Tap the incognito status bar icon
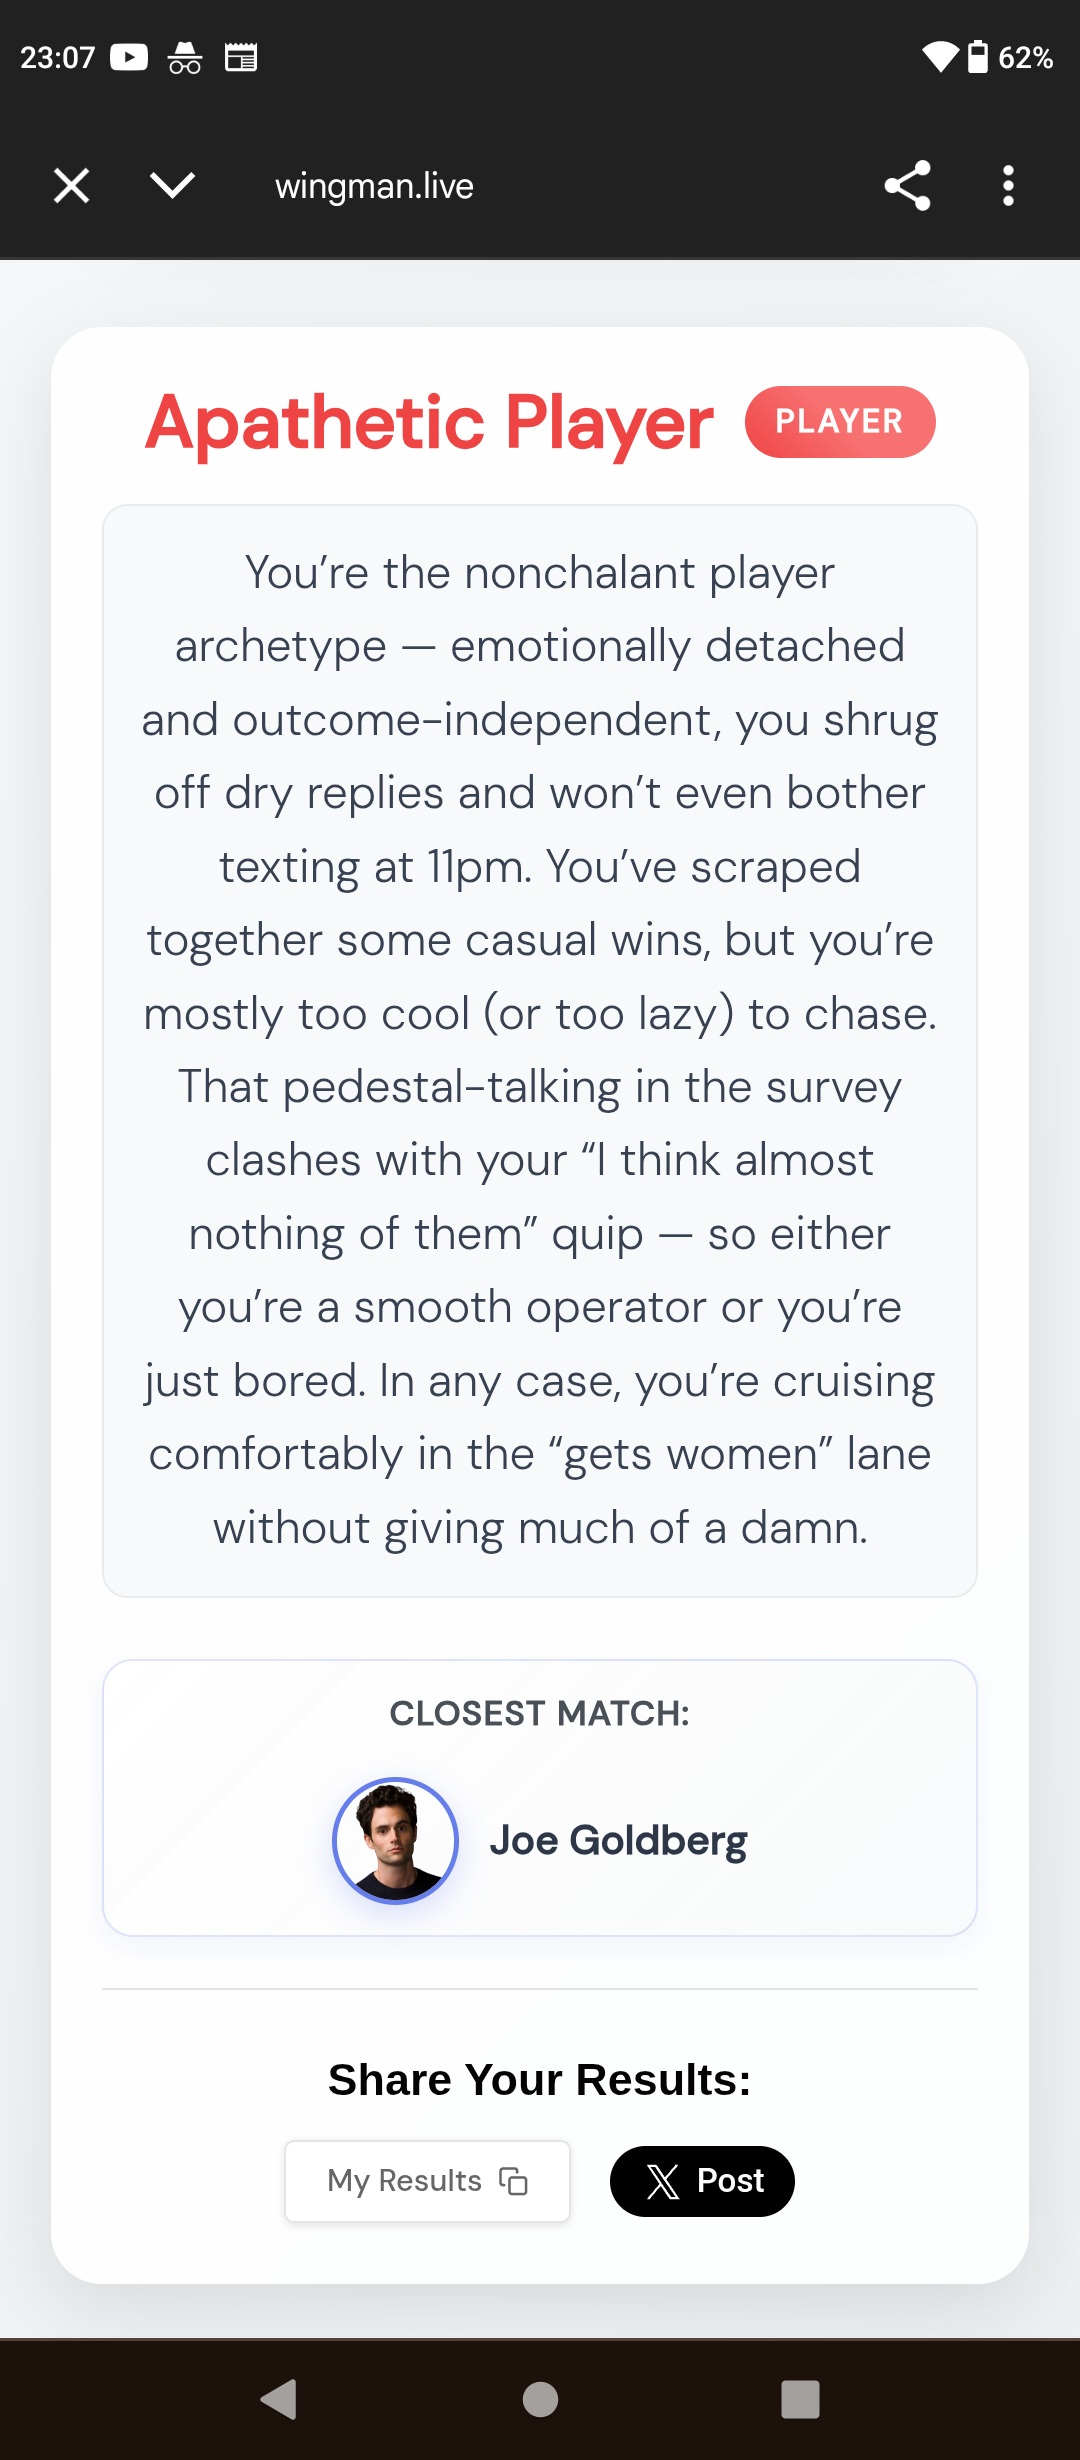This screenshot has height=2460, width=1080. click(185, 57)
